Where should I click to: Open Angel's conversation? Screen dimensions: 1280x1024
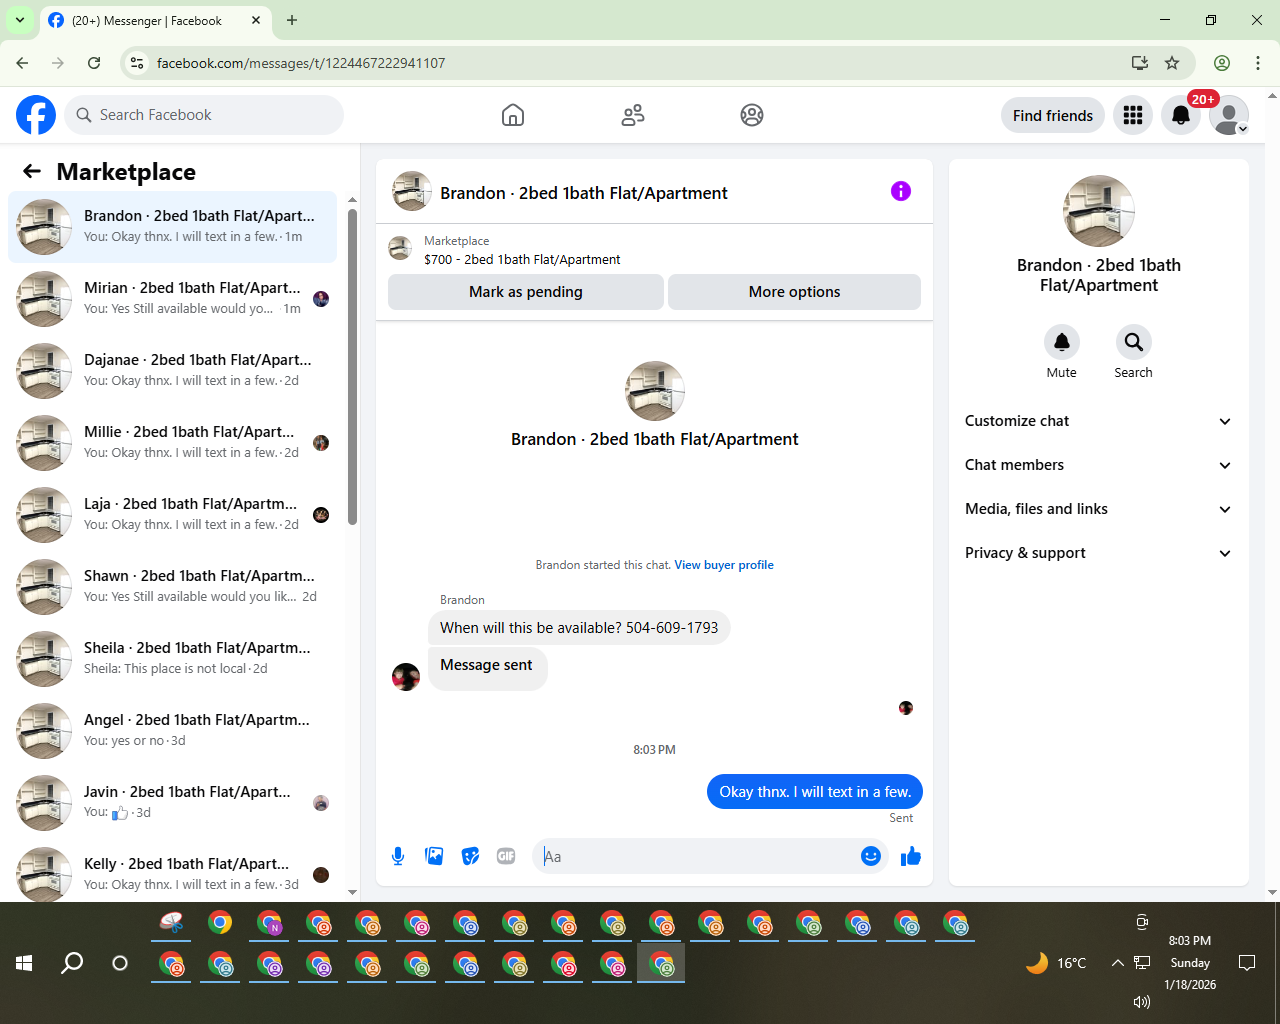(x=172, y=731)
